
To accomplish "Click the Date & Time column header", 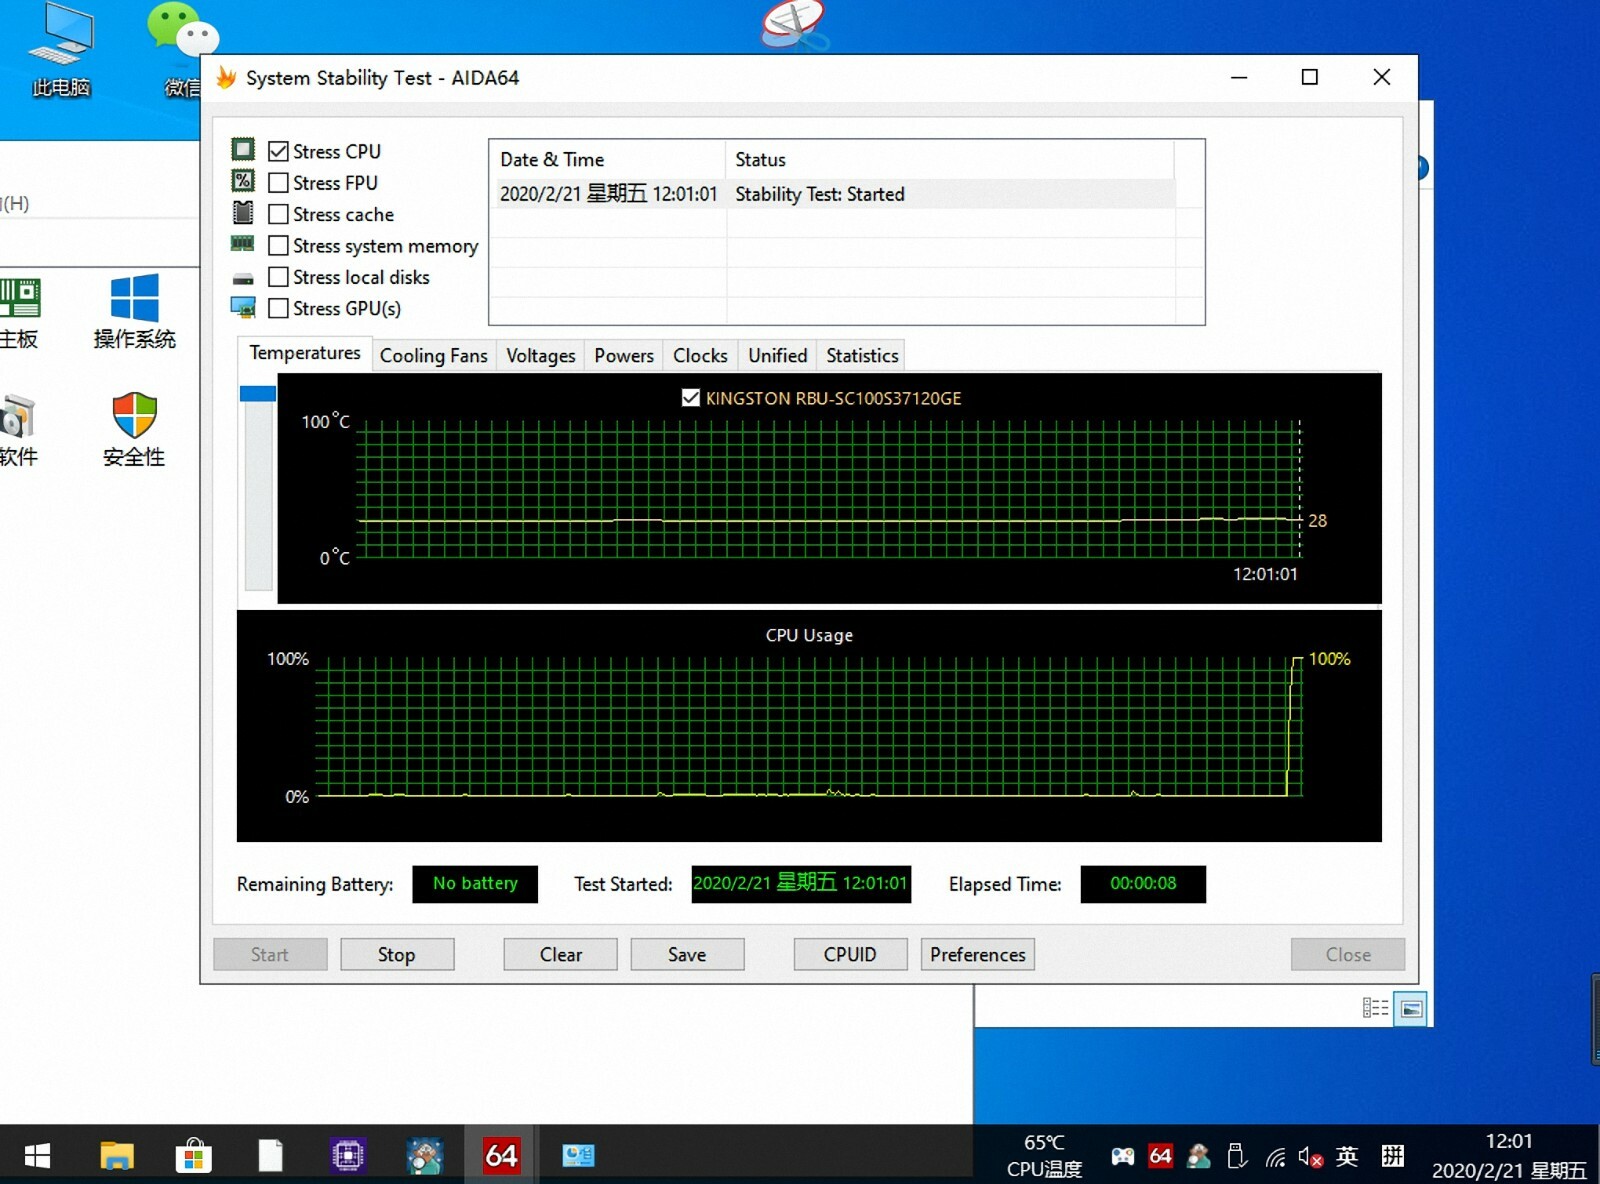I will (607, 159).
